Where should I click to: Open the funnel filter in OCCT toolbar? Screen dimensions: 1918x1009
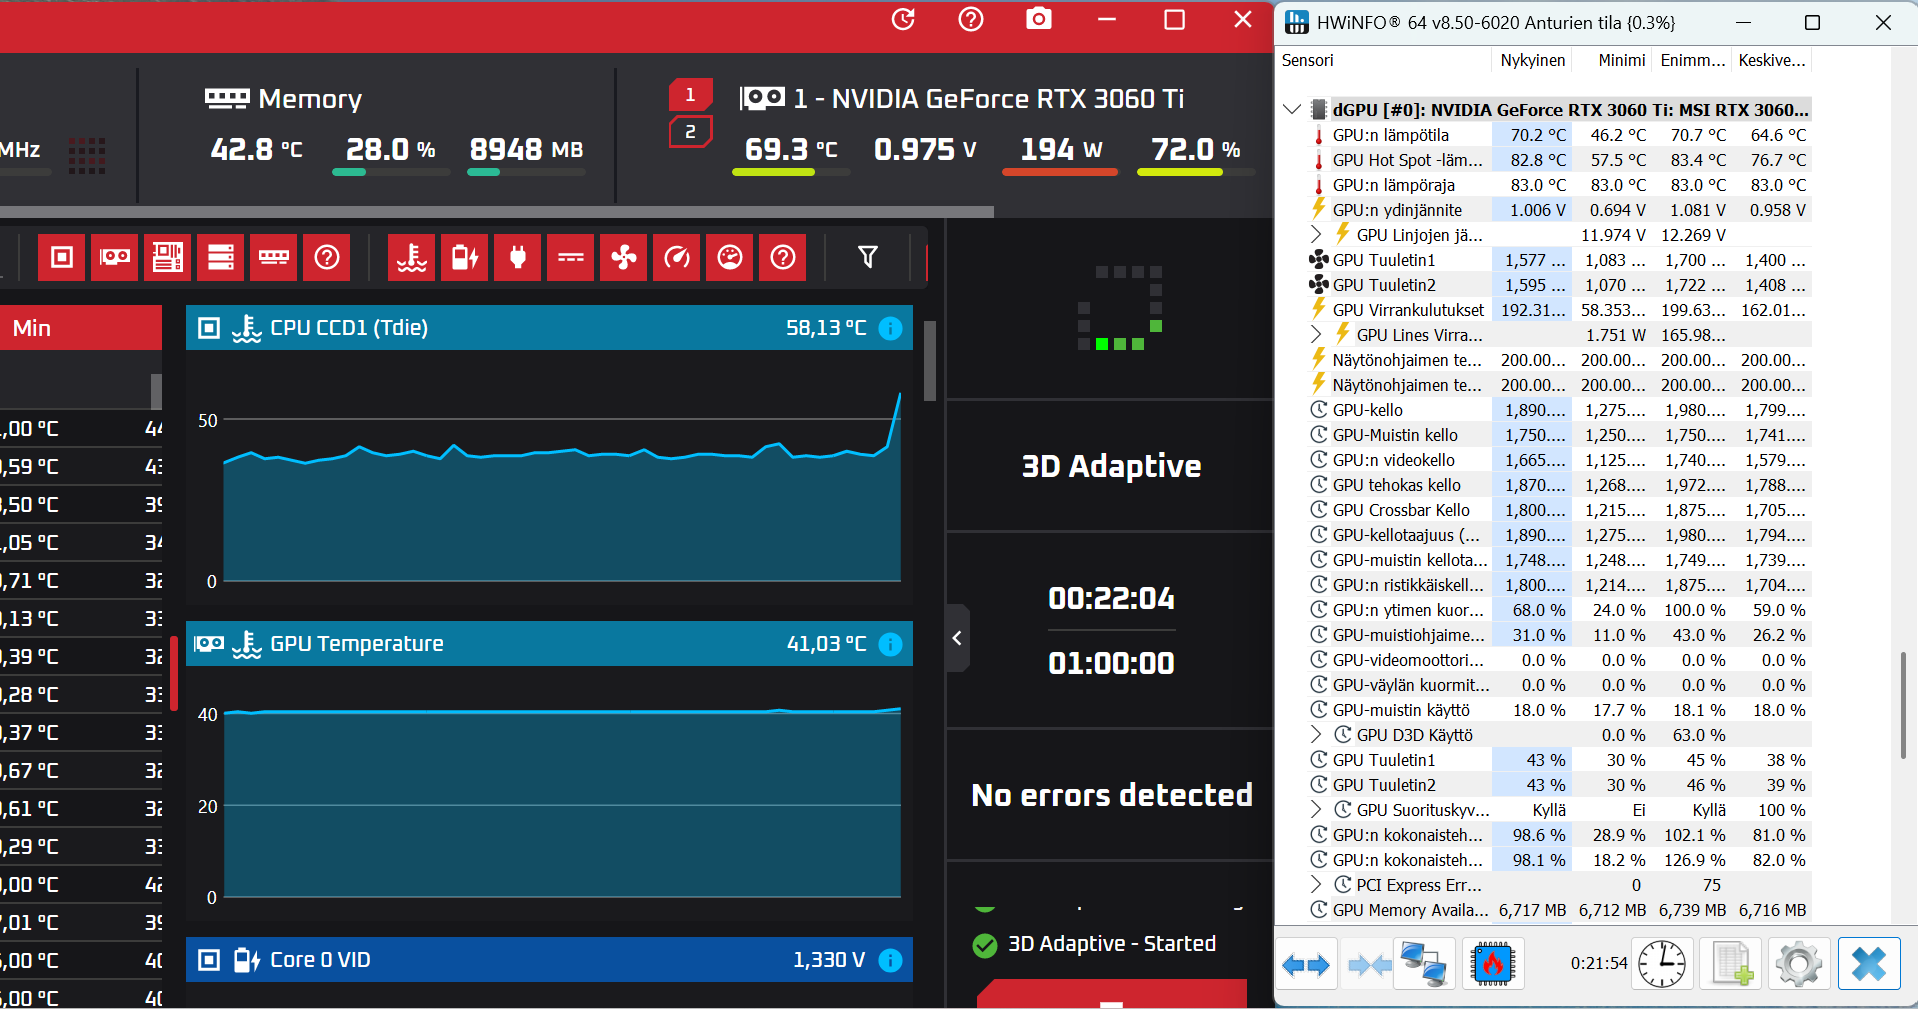[x=868, y=258]
